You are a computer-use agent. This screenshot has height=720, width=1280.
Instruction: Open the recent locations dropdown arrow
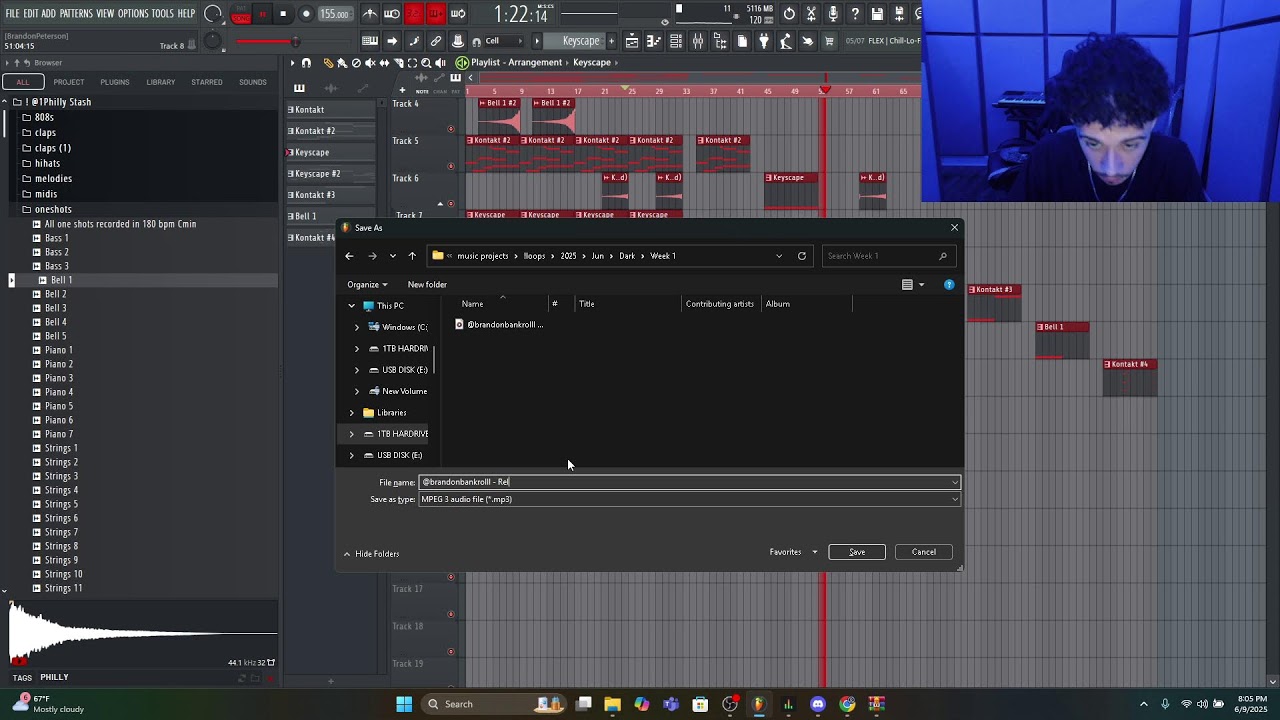(392, 256)
